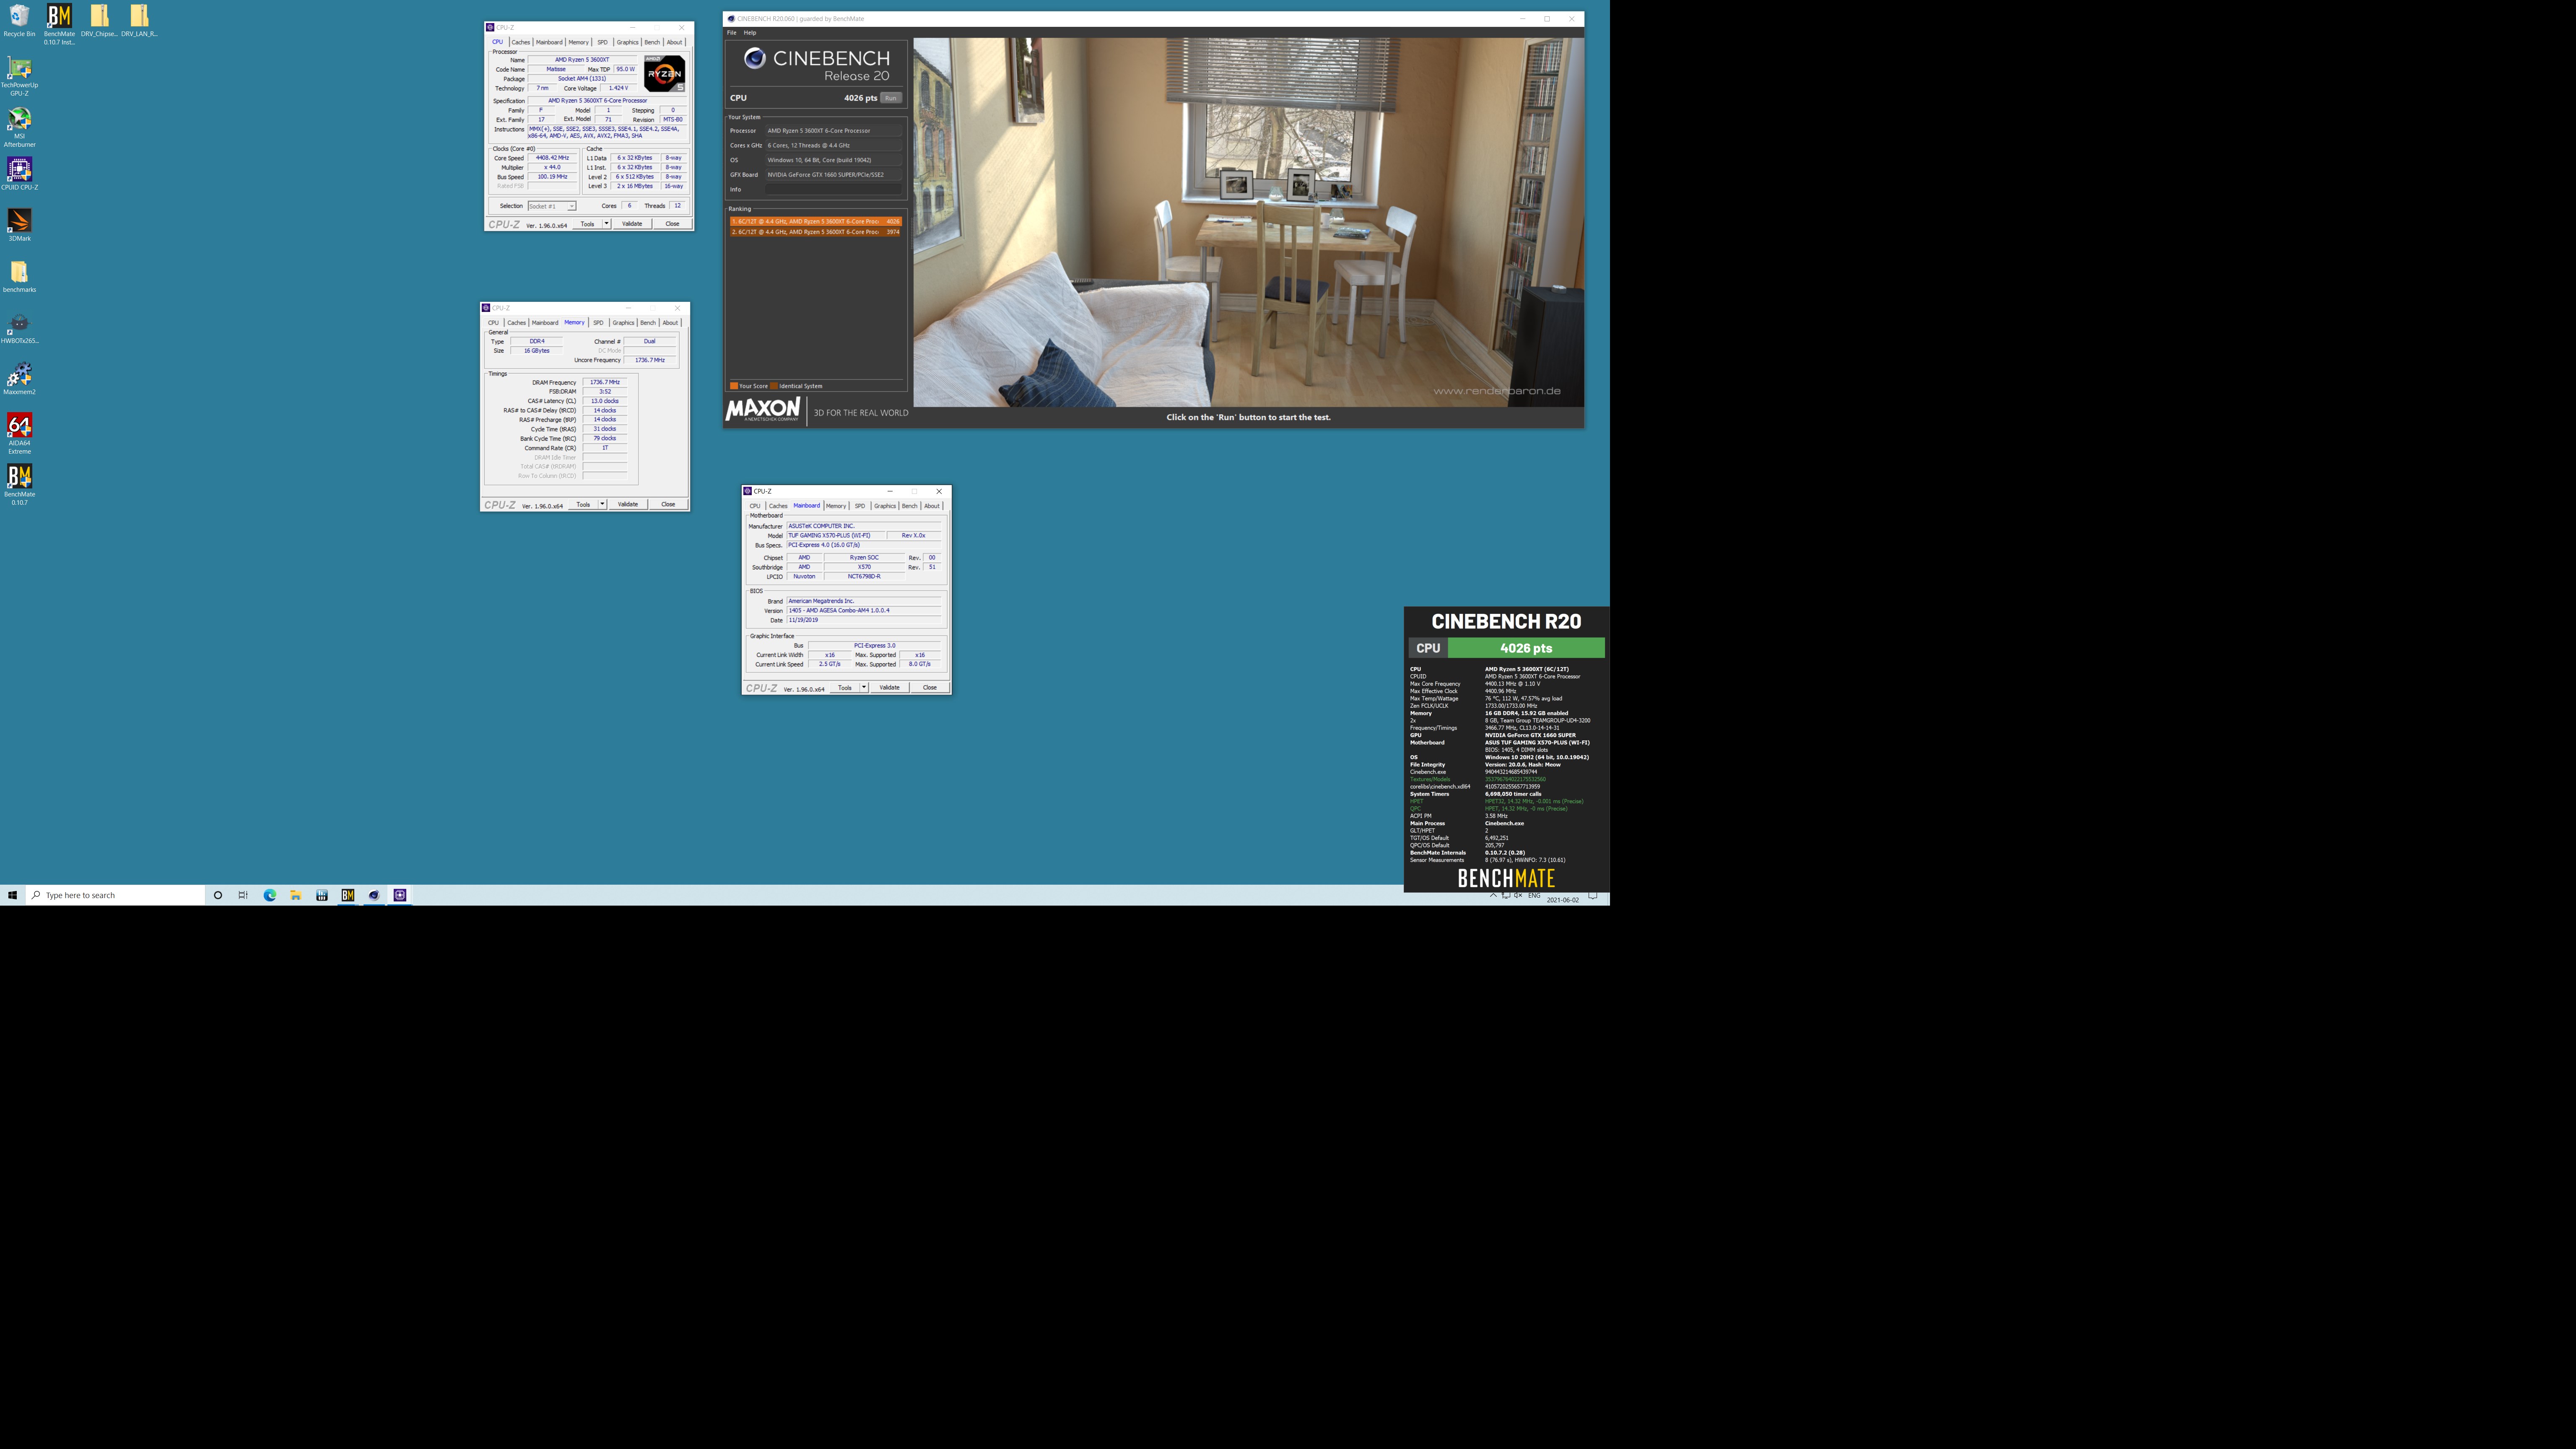Launch BenchMate 0.10.7 desktop shortcut
Viewport: 2576px width, 1449px height.
(x=19, y=484)
